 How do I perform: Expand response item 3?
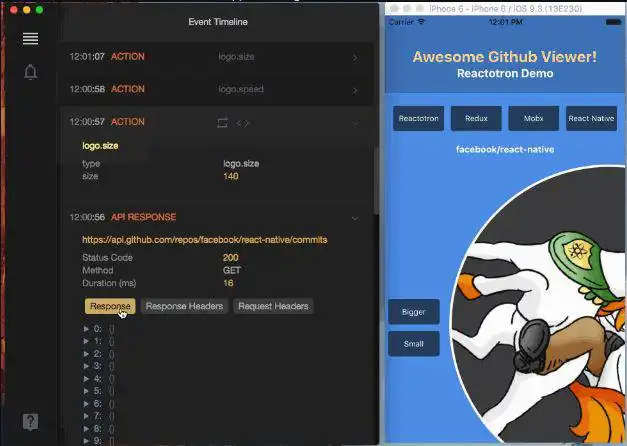pos(86,366)
